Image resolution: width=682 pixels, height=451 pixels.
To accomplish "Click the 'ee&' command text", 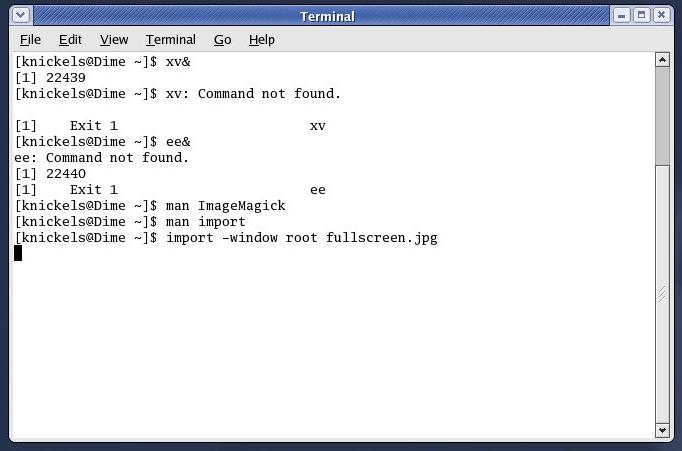I will 178,142.
